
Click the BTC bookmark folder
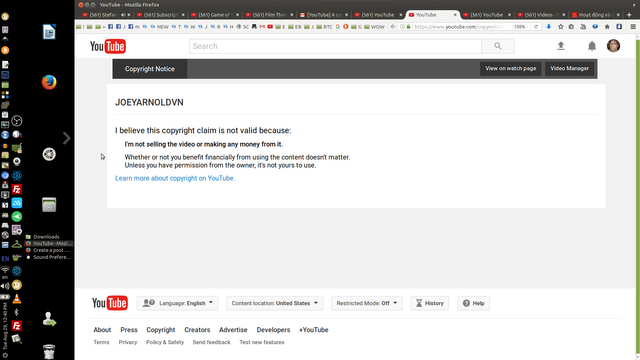click(x=325, y=27)
